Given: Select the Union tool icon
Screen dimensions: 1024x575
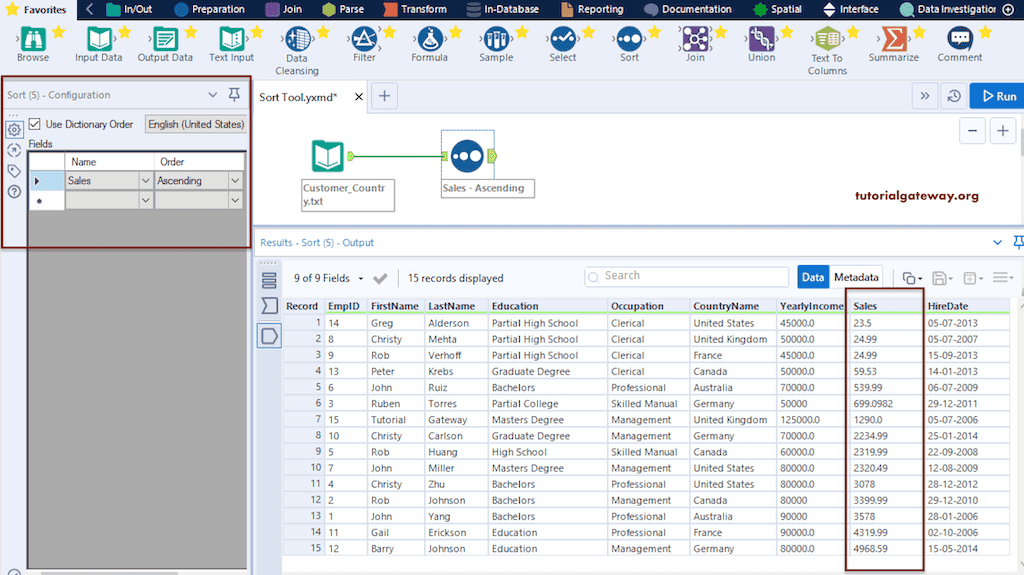Looking at the screenshot, I should point(761,40).
